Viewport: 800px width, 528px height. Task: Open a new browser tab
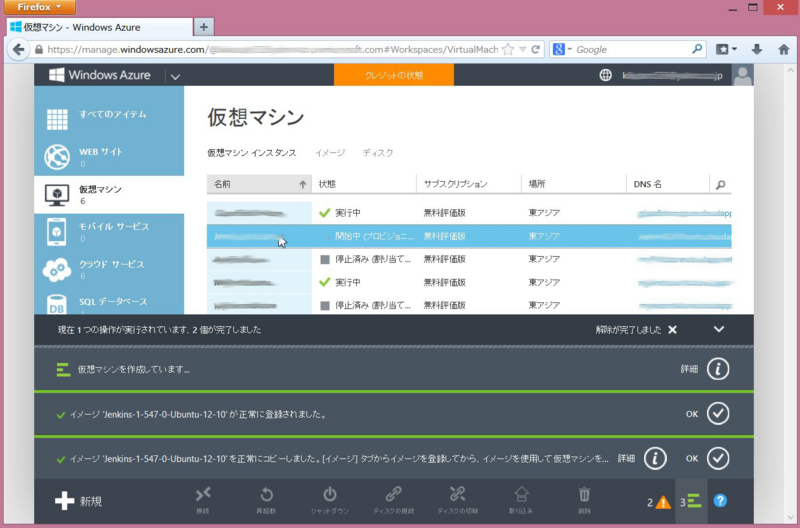tap(204, 27)
